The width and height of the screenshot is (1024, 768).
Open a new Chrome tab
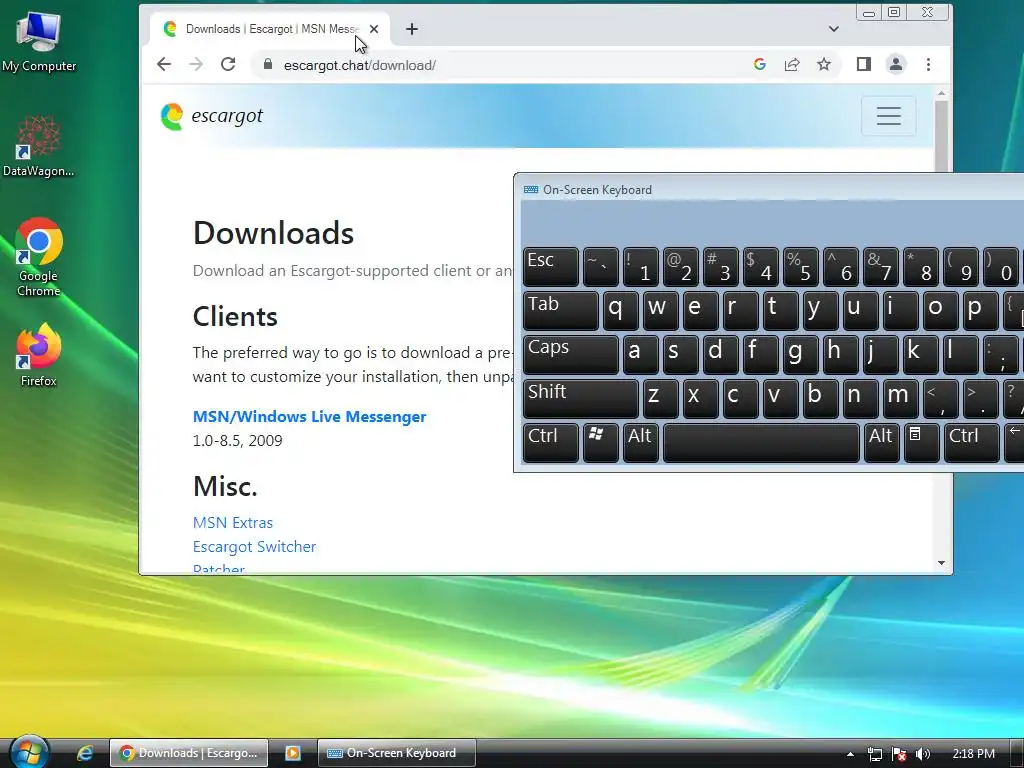coord(411,29)
